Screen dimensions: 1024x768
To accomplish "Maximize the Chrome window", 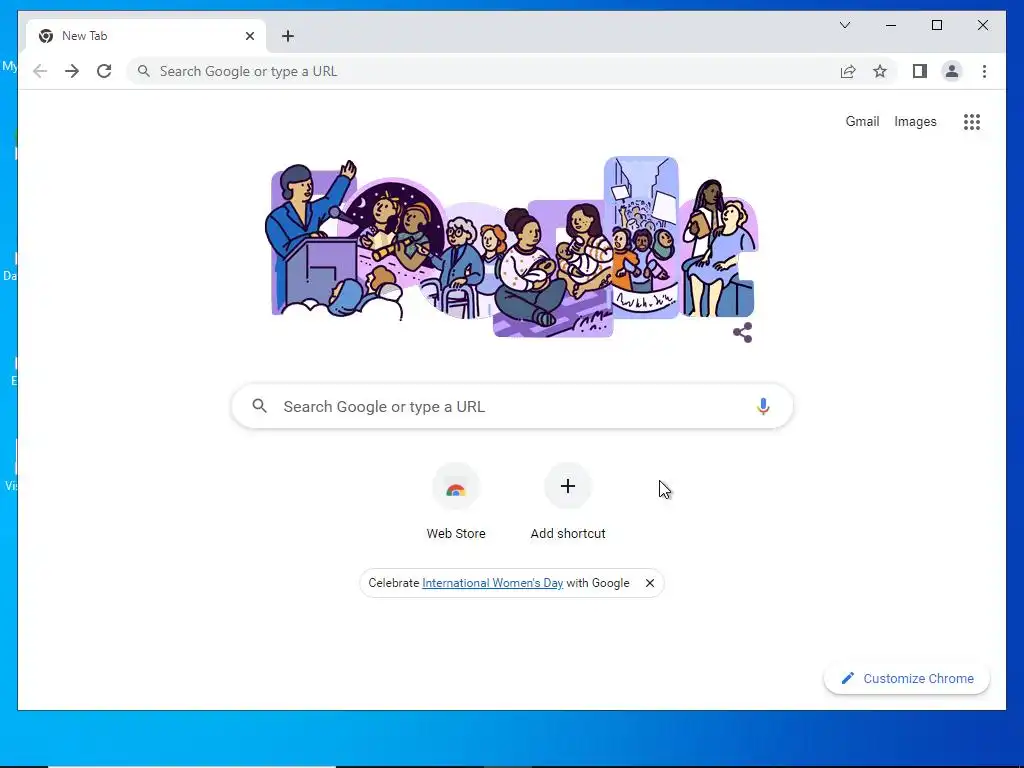I will 936,25.
